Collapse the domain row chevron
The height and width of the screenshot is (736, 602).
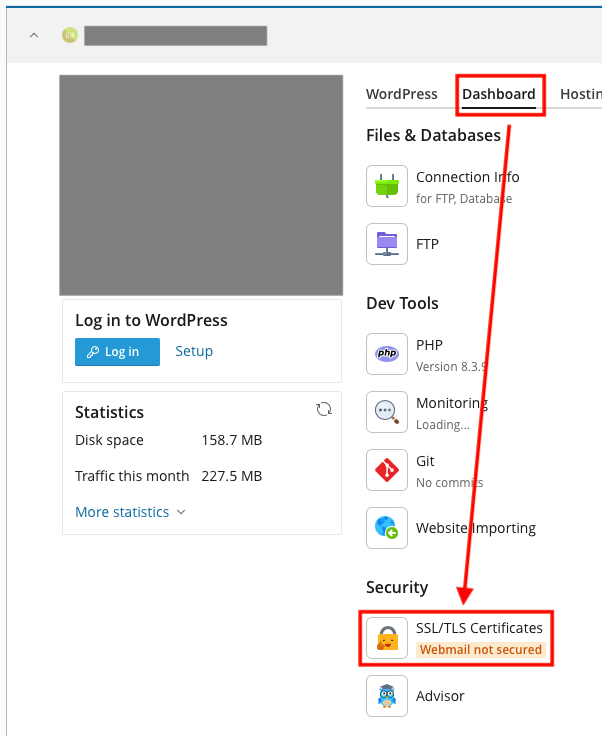[x=33, y=36]
